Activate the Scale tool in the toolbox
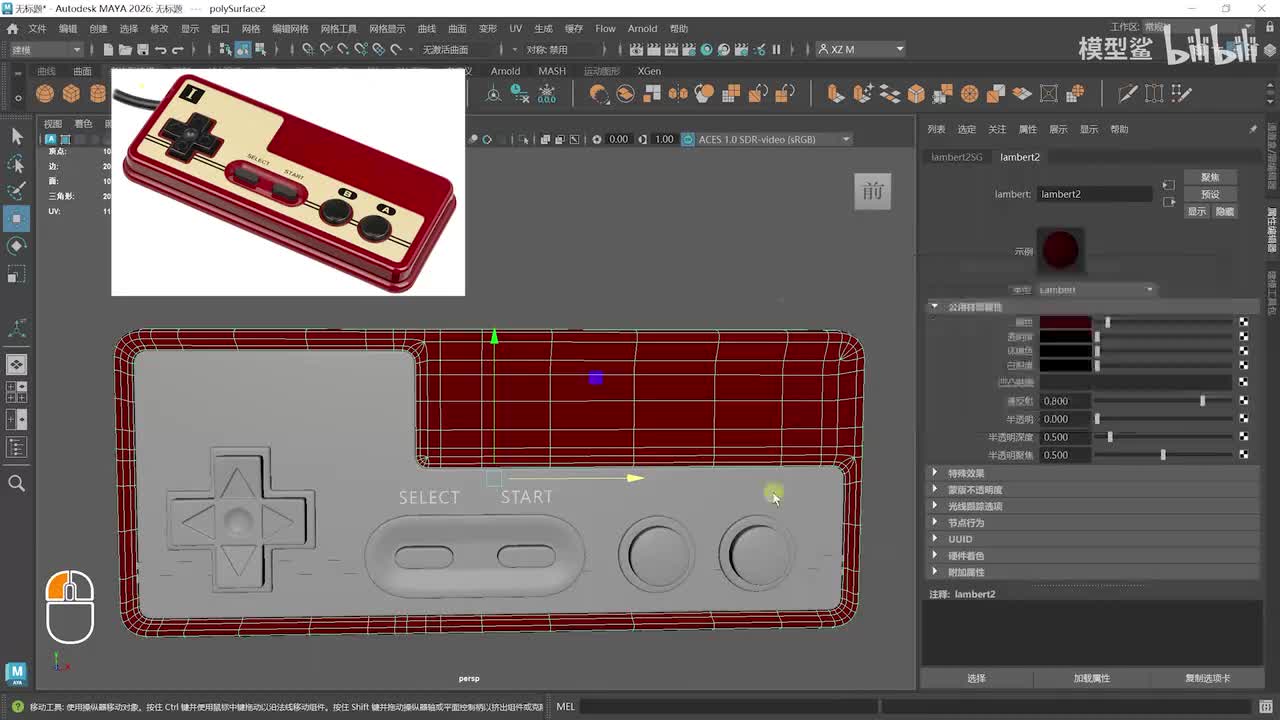Screen dimensions: 1280x720 (17, 273)
